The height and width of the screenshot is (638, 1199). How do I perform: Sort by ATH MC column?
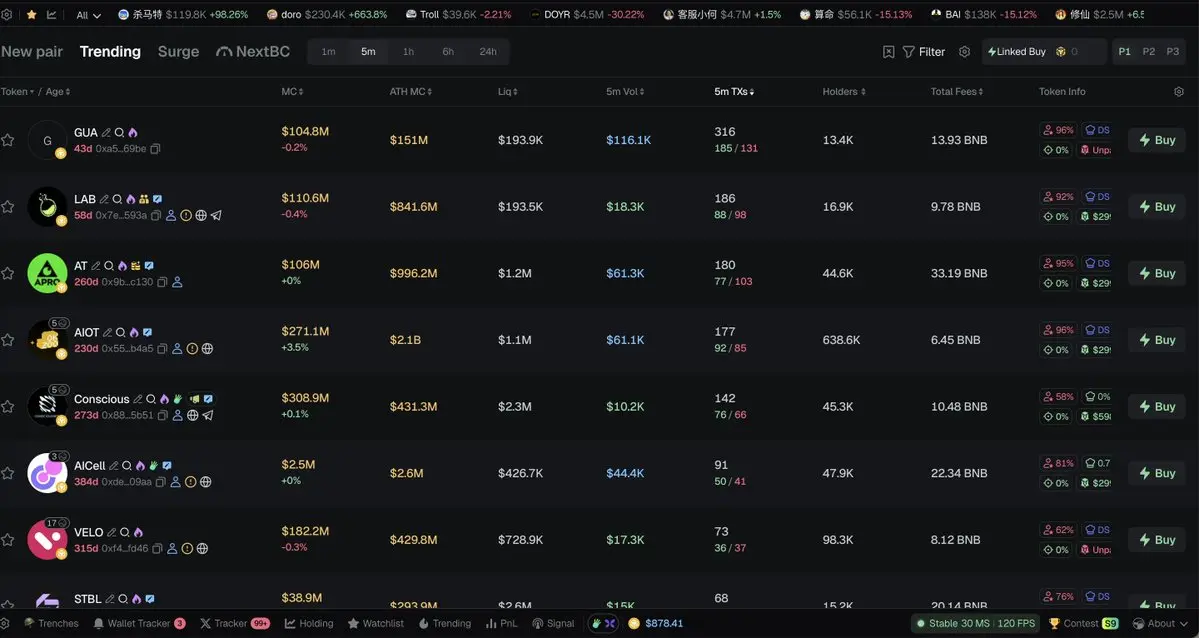click(411, 91)
